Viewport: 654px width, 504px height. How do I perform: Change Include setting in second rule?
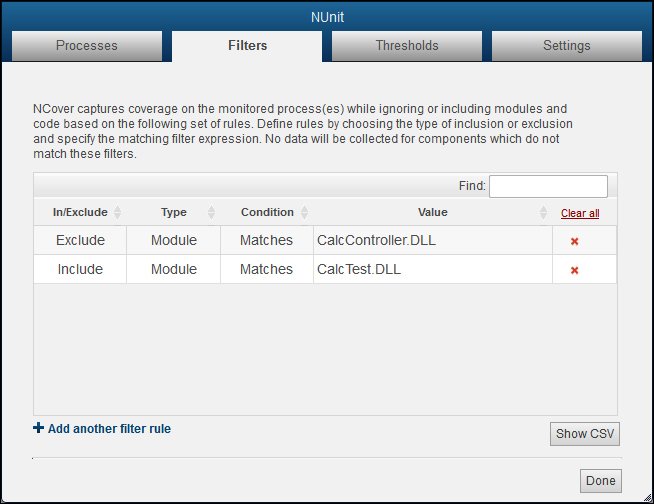80,269
